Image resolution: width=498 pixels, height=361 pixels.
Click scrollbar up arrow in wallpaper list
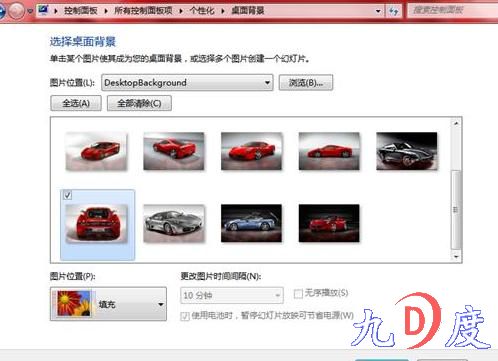click(x=456, y=123)
